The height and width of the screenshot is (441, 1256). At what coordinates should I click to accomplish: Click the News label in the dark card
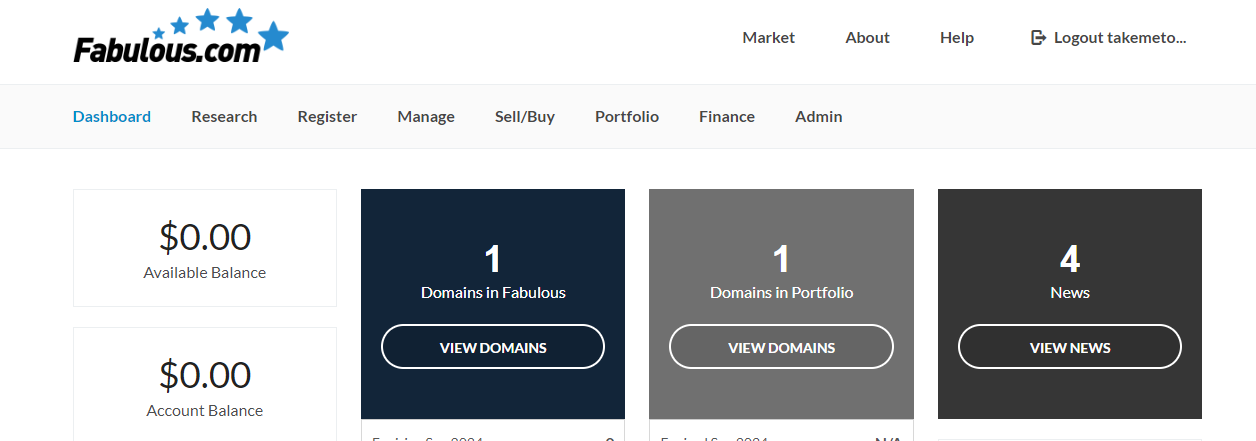tap(1070, 293)
